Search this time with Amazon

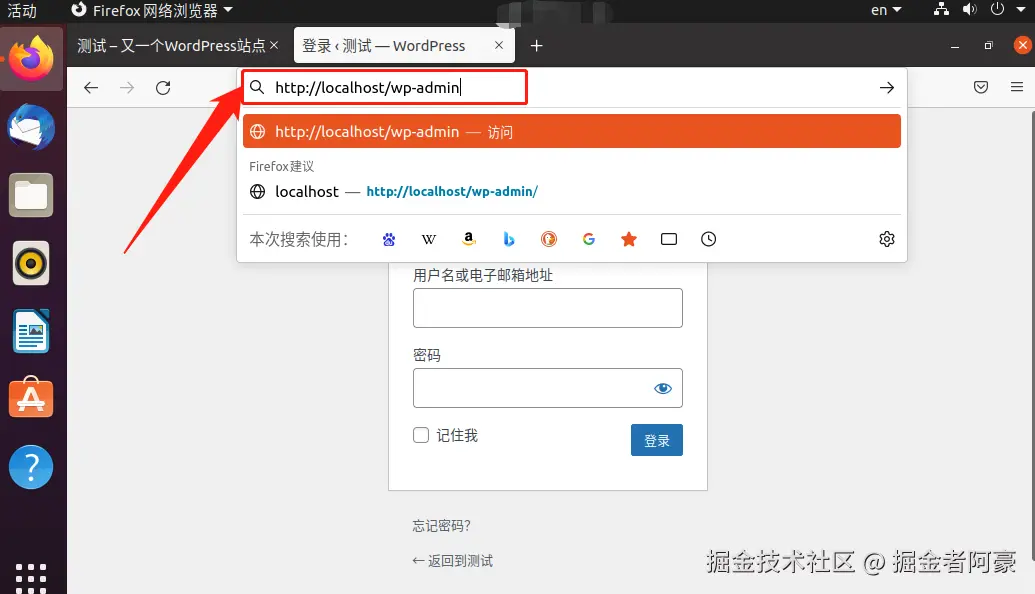tap(469, 239)
